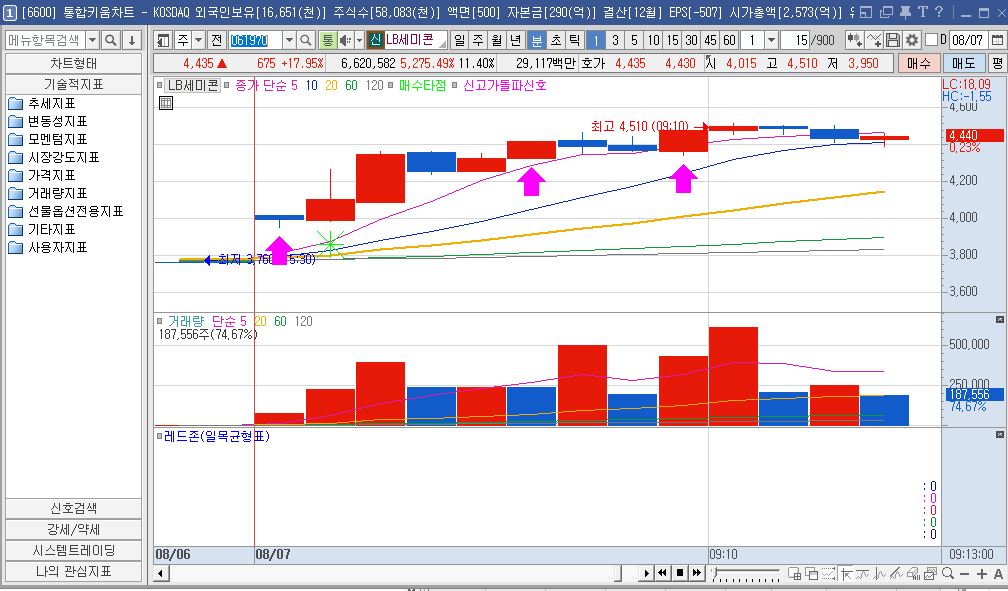Select the 5-minute interval button
Image resolution: width=1008 pixels, height=591 pixels.
(634, 41)
